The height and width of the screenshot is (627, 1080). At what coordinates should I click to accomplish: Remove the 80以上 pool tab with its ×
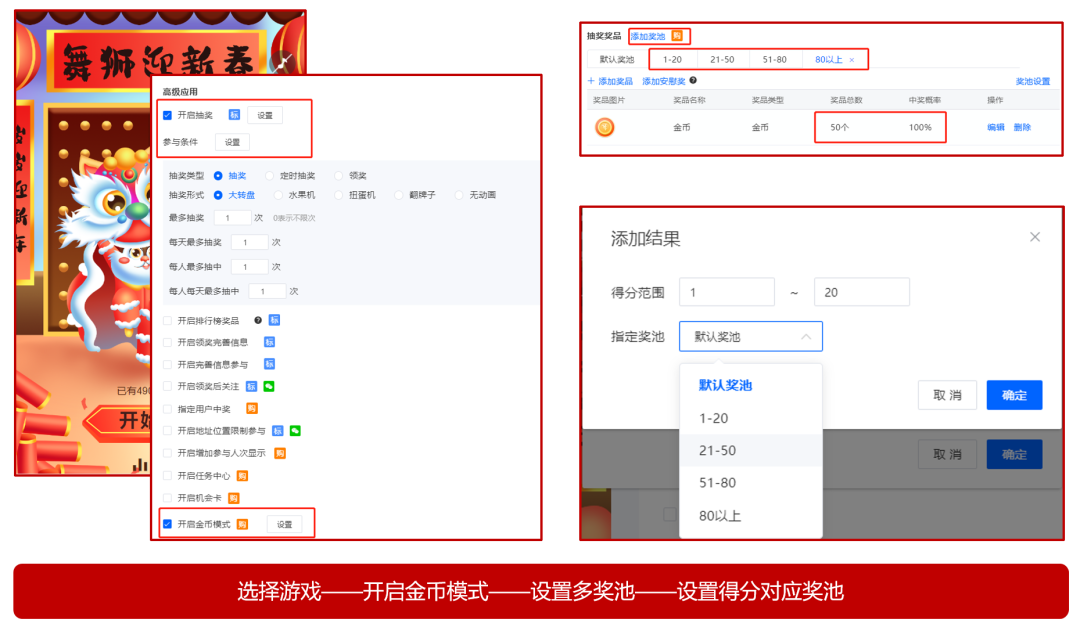[852, 60]
